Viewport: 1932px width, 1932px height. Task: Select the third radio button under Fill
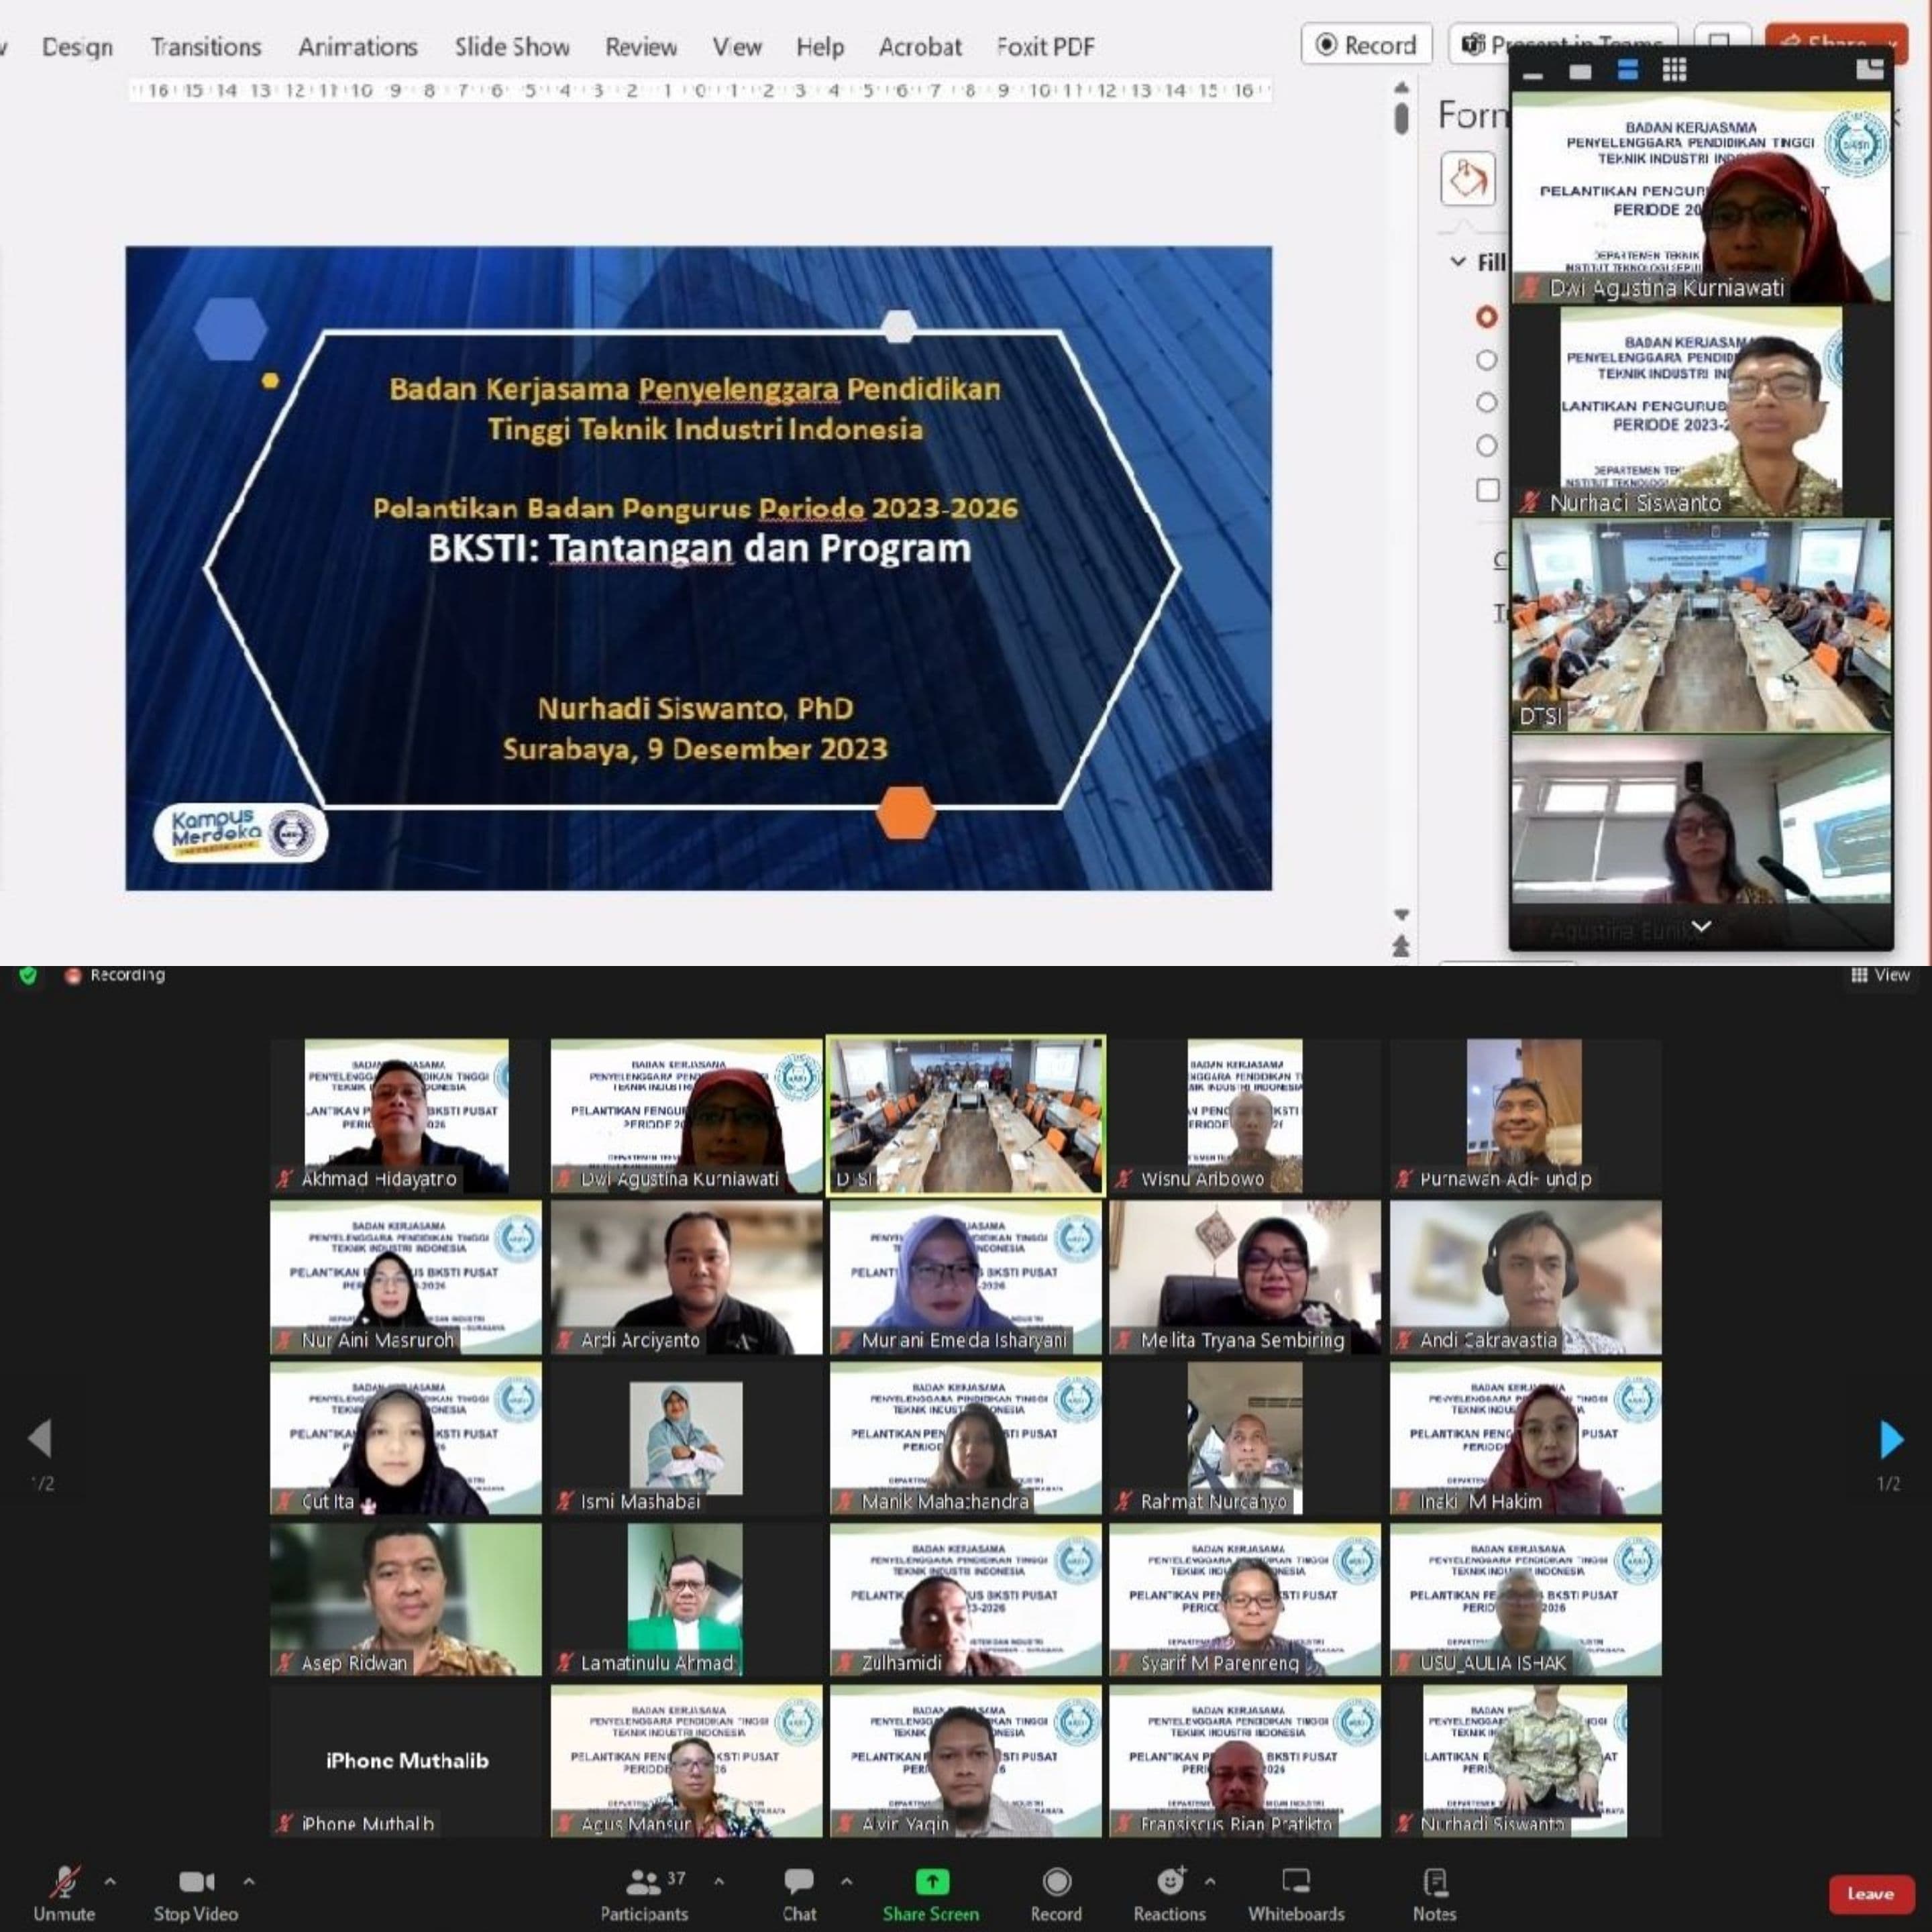[1487, 403]
